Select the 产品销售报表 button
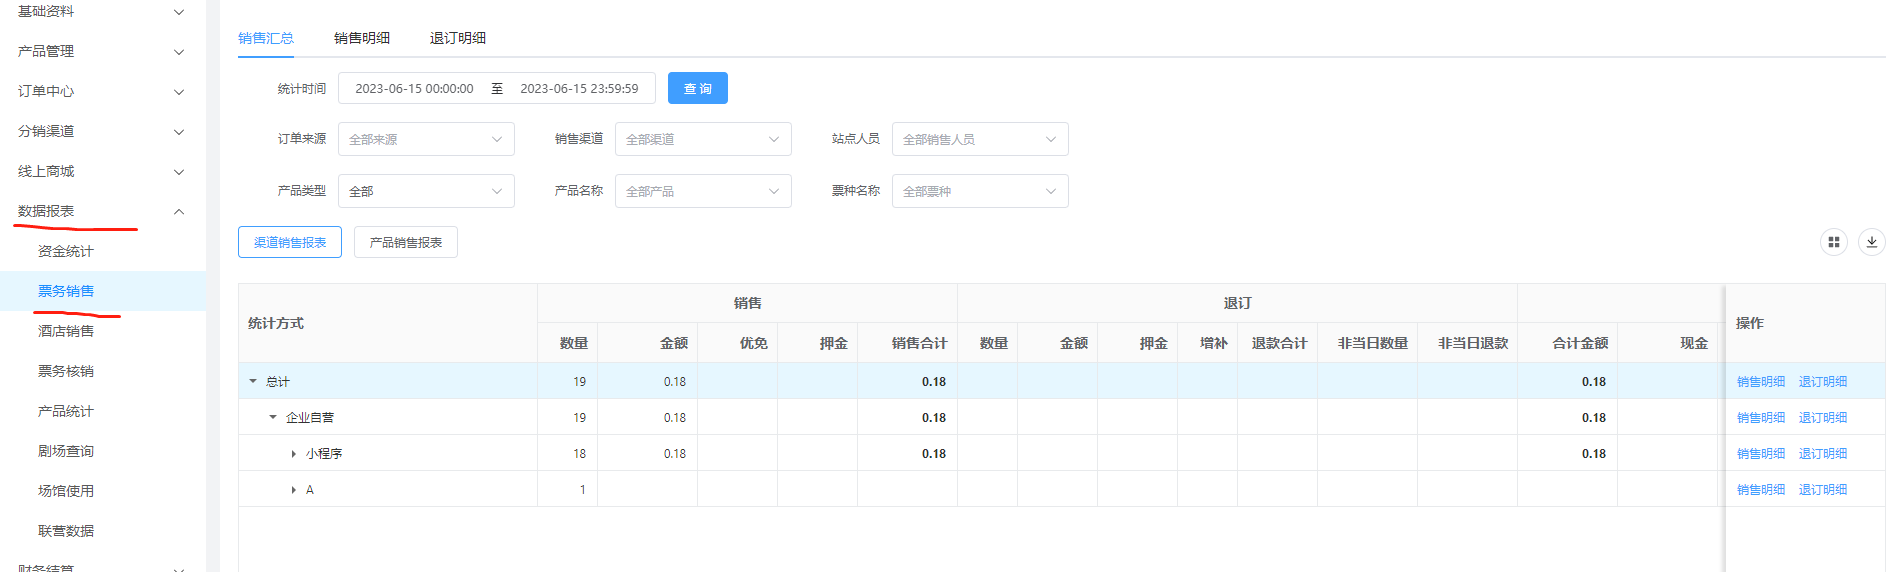Screen dimensions: 1891x572 point(405,242)
